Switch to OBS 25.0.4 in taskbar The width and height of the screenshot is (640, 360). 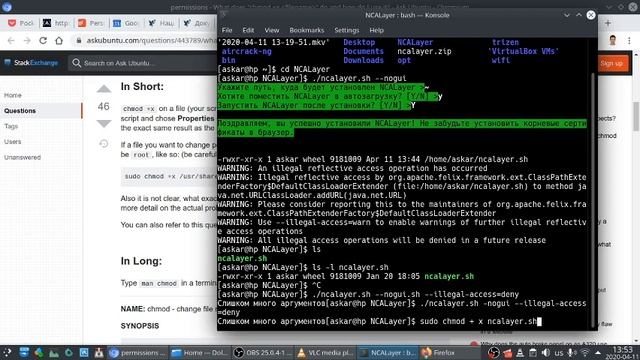[x=263, y=353]
